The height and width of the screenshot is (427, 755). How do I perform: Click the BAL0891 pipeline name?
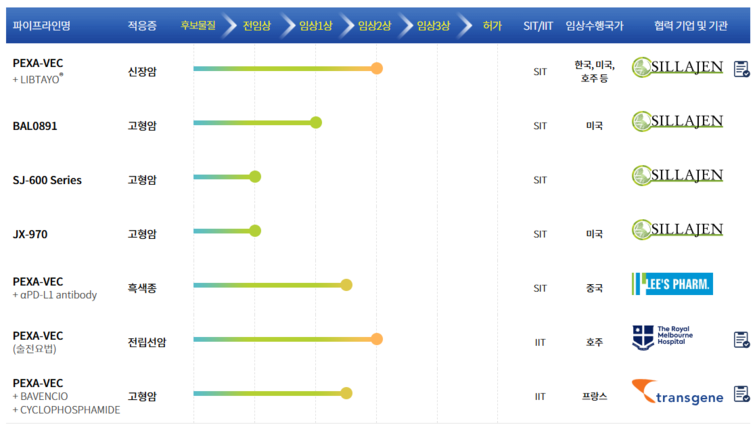(x=35, y=126)
